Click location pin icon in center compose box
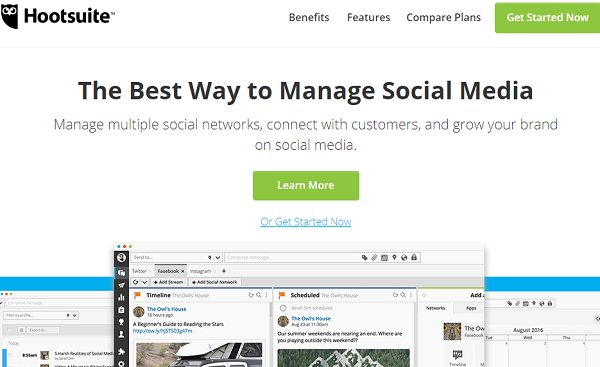600x367 pixels. tap(394, 258)
